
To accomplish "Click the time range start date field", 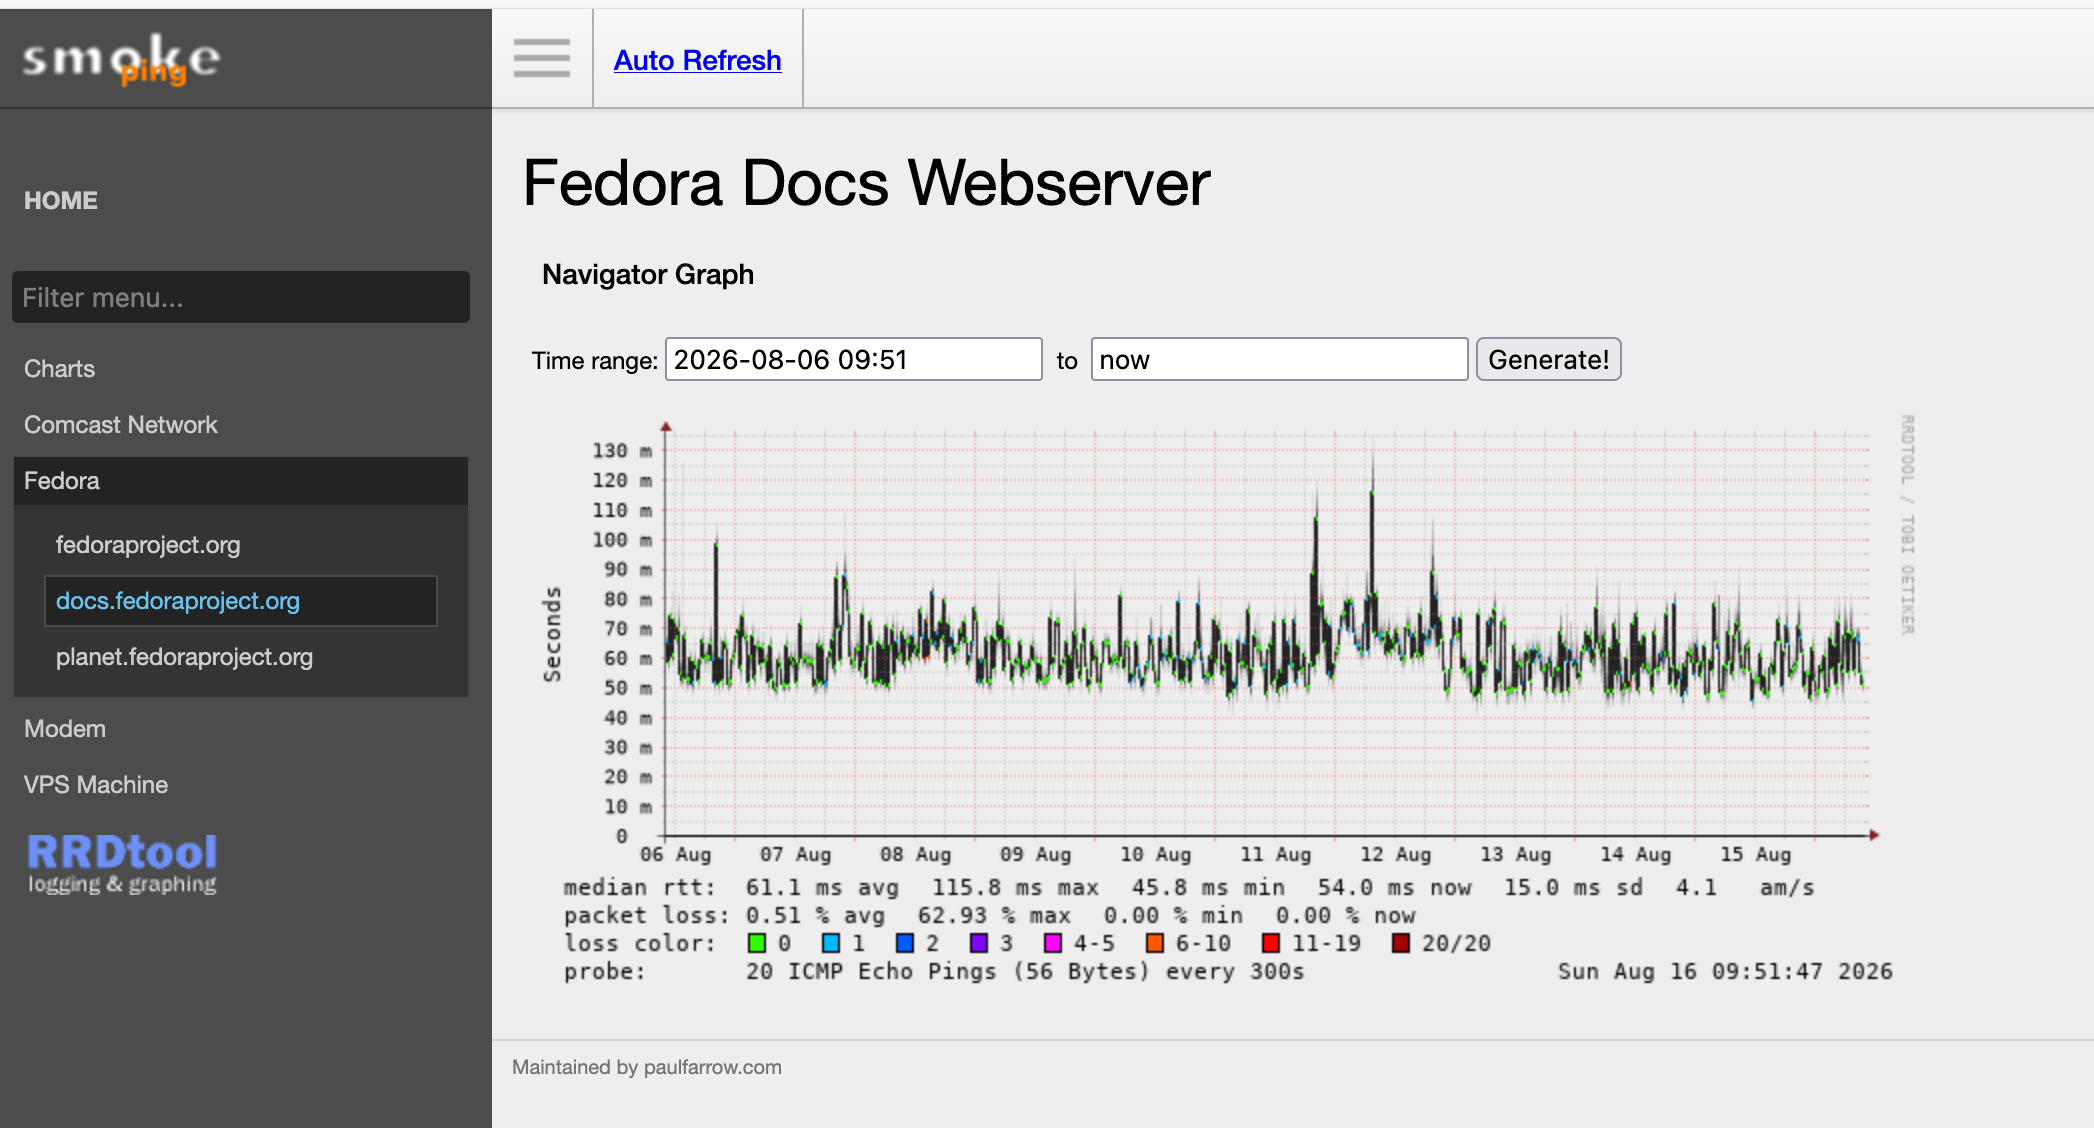I will [854, 359].
